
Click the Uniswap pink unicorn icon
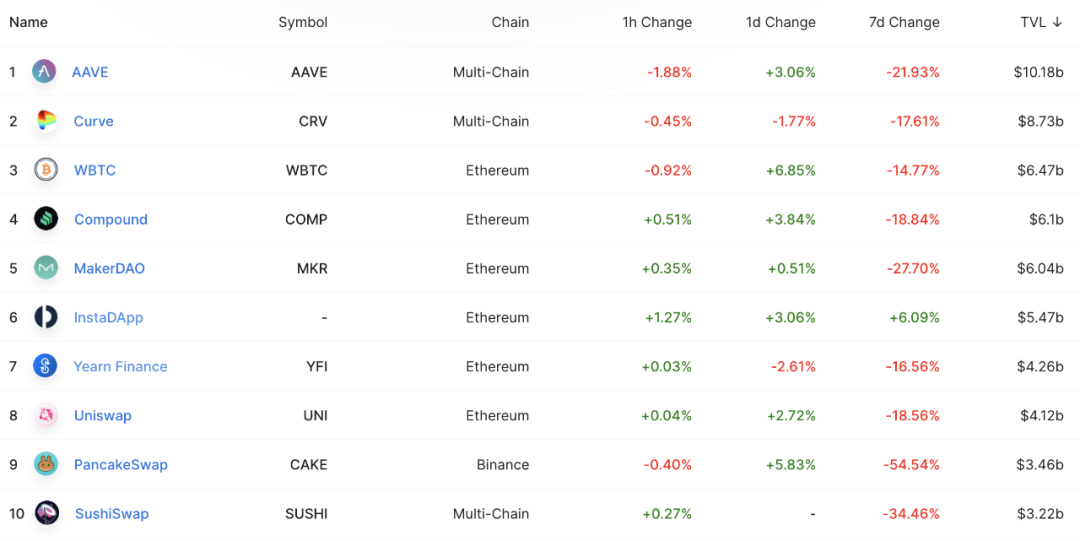point(46,415)
